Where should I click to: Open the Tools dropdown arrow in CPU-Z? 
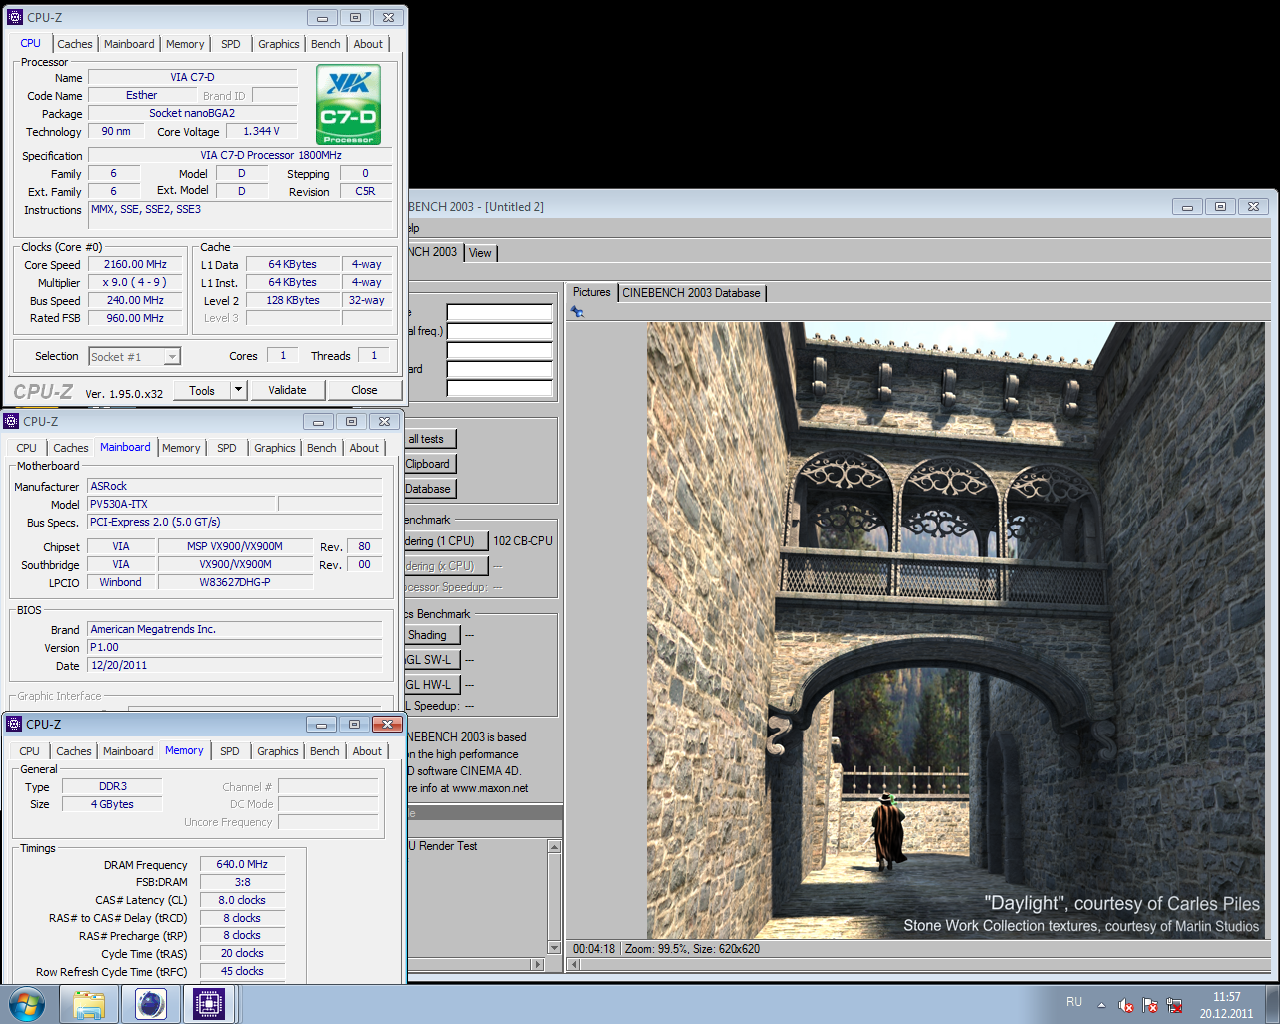(x=239, y=390)
